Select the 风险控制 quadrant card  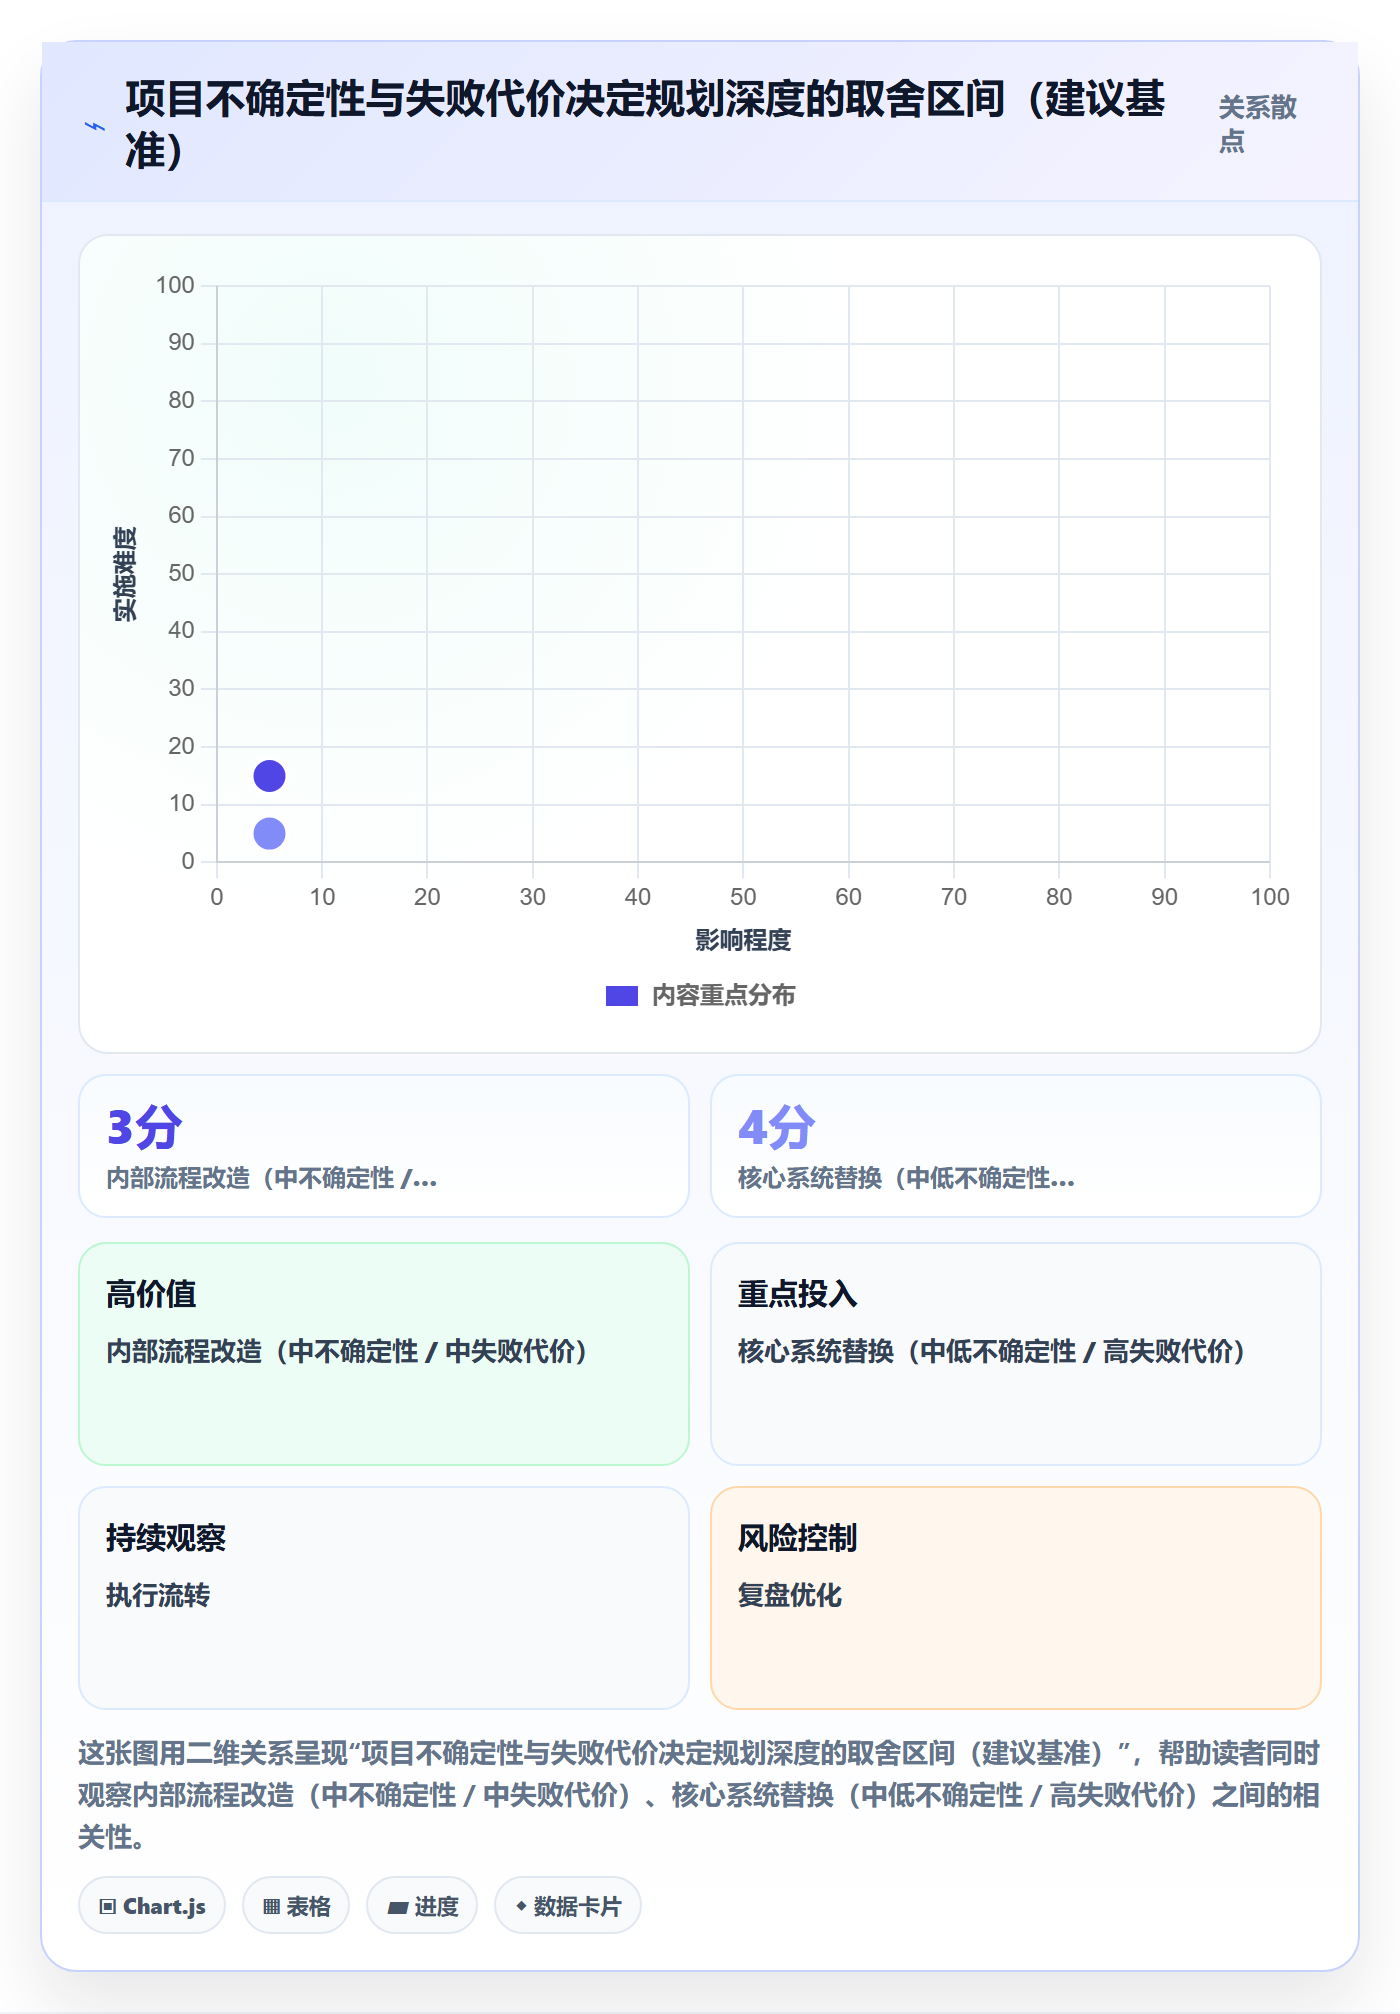point(1016,1598)
